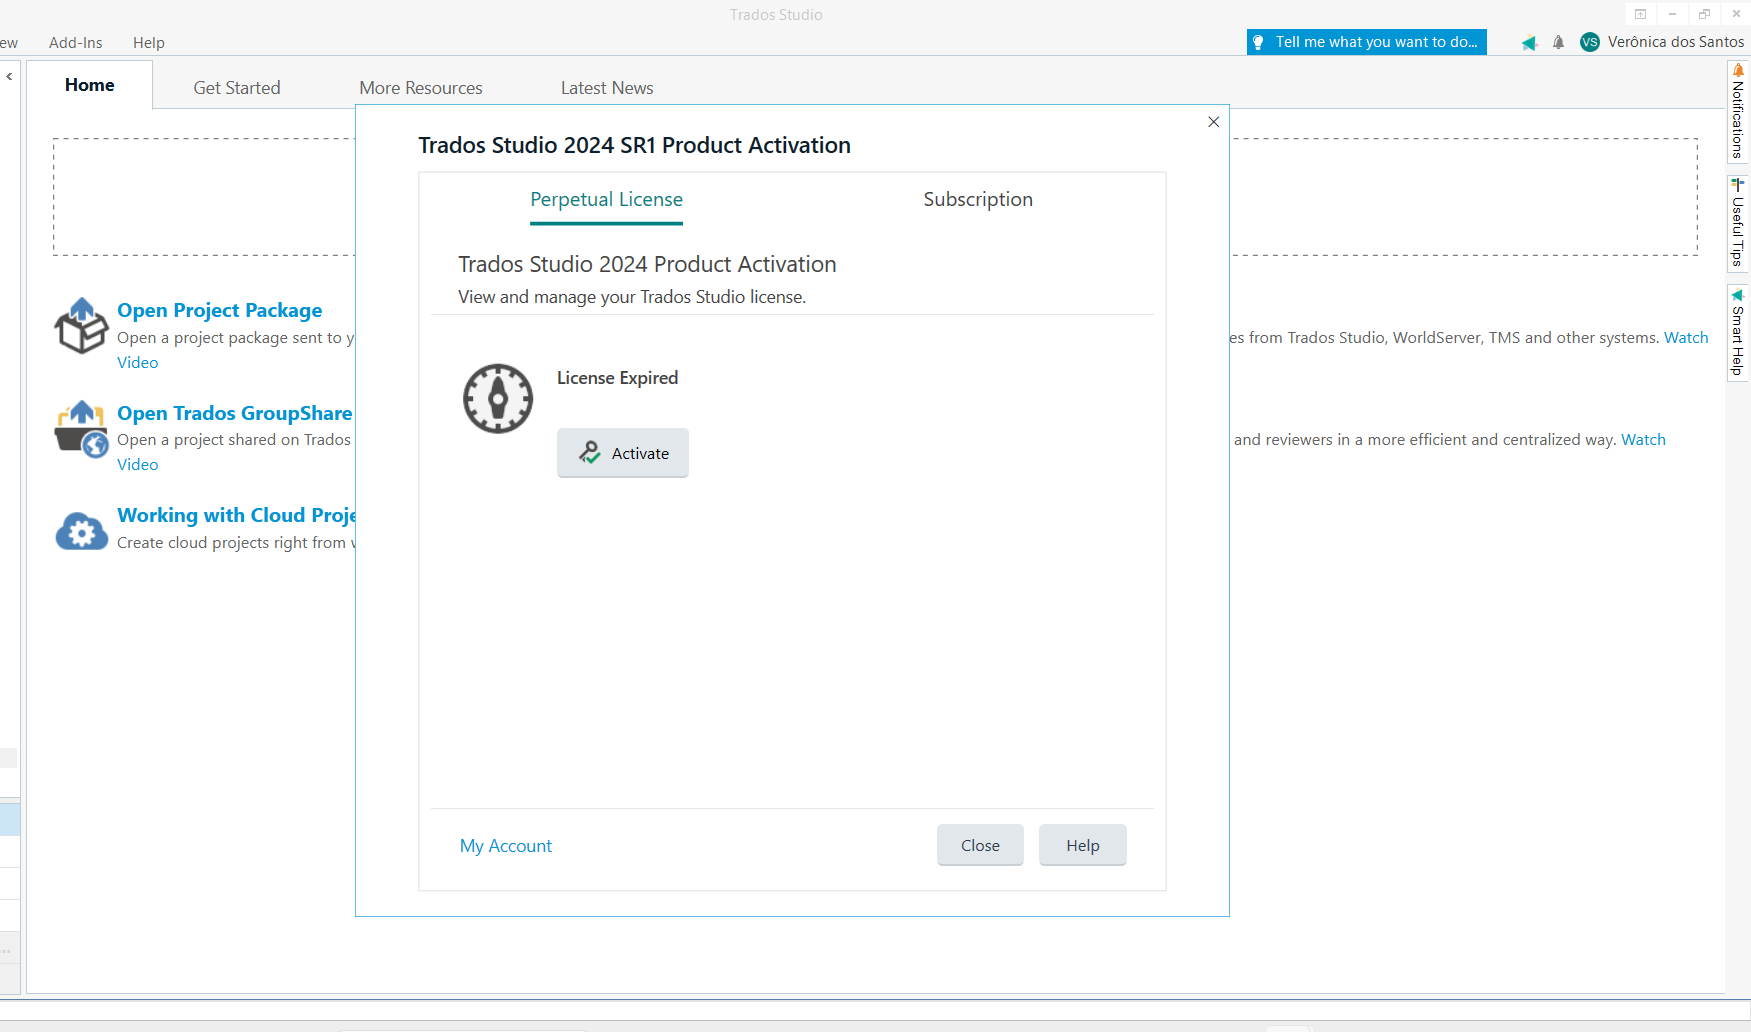Switch to the Subscription tab
1751x1032 pixels.
[x=977, y=199]
